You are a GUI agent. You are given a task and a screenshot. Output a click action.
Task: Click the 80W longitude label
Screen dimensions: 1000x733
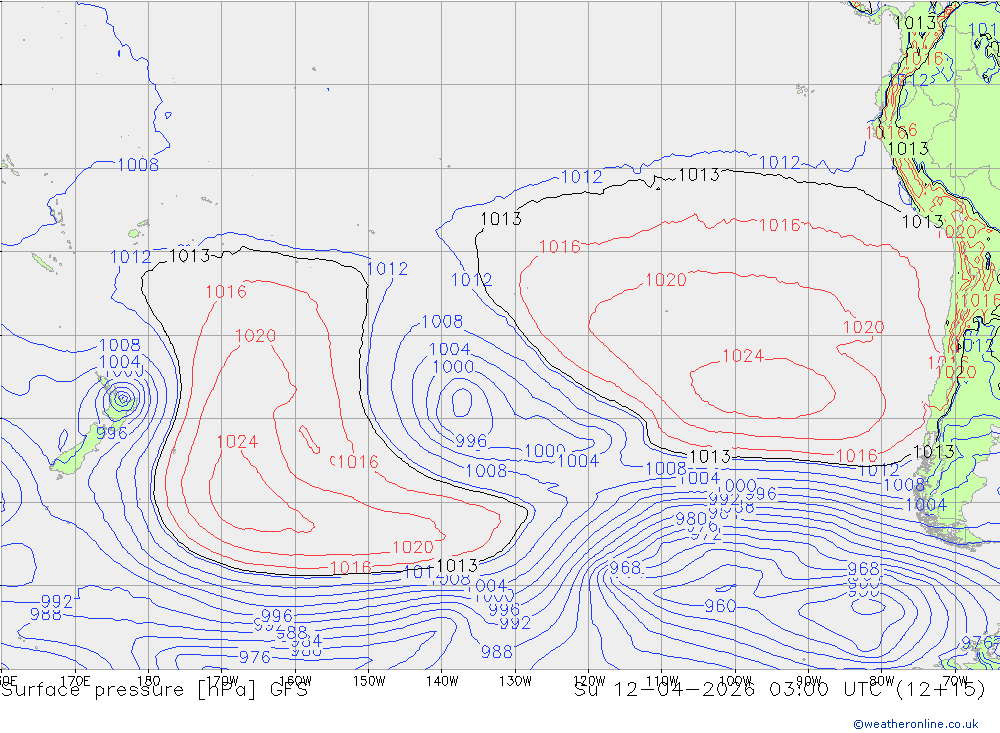[x=882, y=681]
